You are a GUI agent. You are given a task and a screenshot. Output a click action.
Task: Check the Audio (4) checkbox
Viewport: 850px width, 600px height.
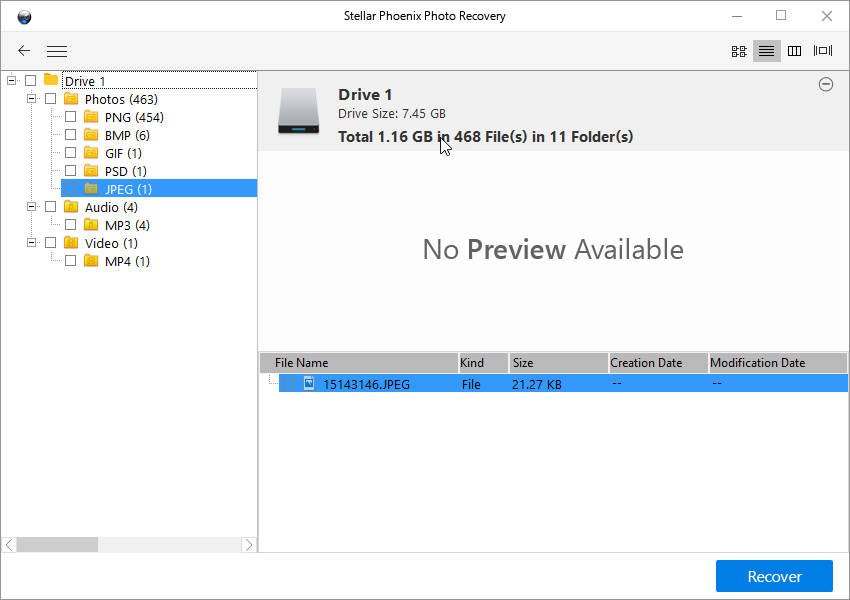[51, 207]
